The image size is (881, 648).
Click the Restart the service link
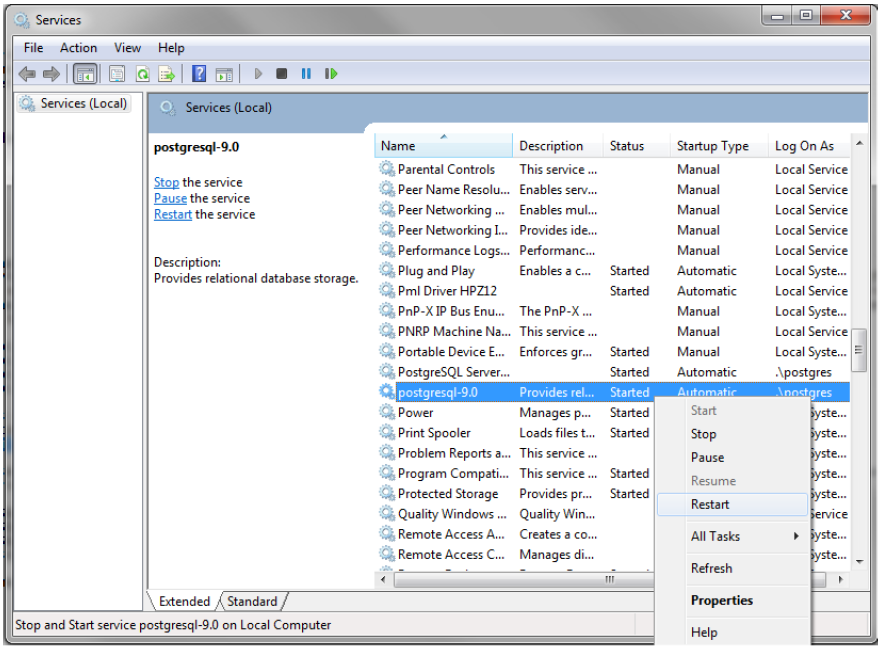coord(172,214)
